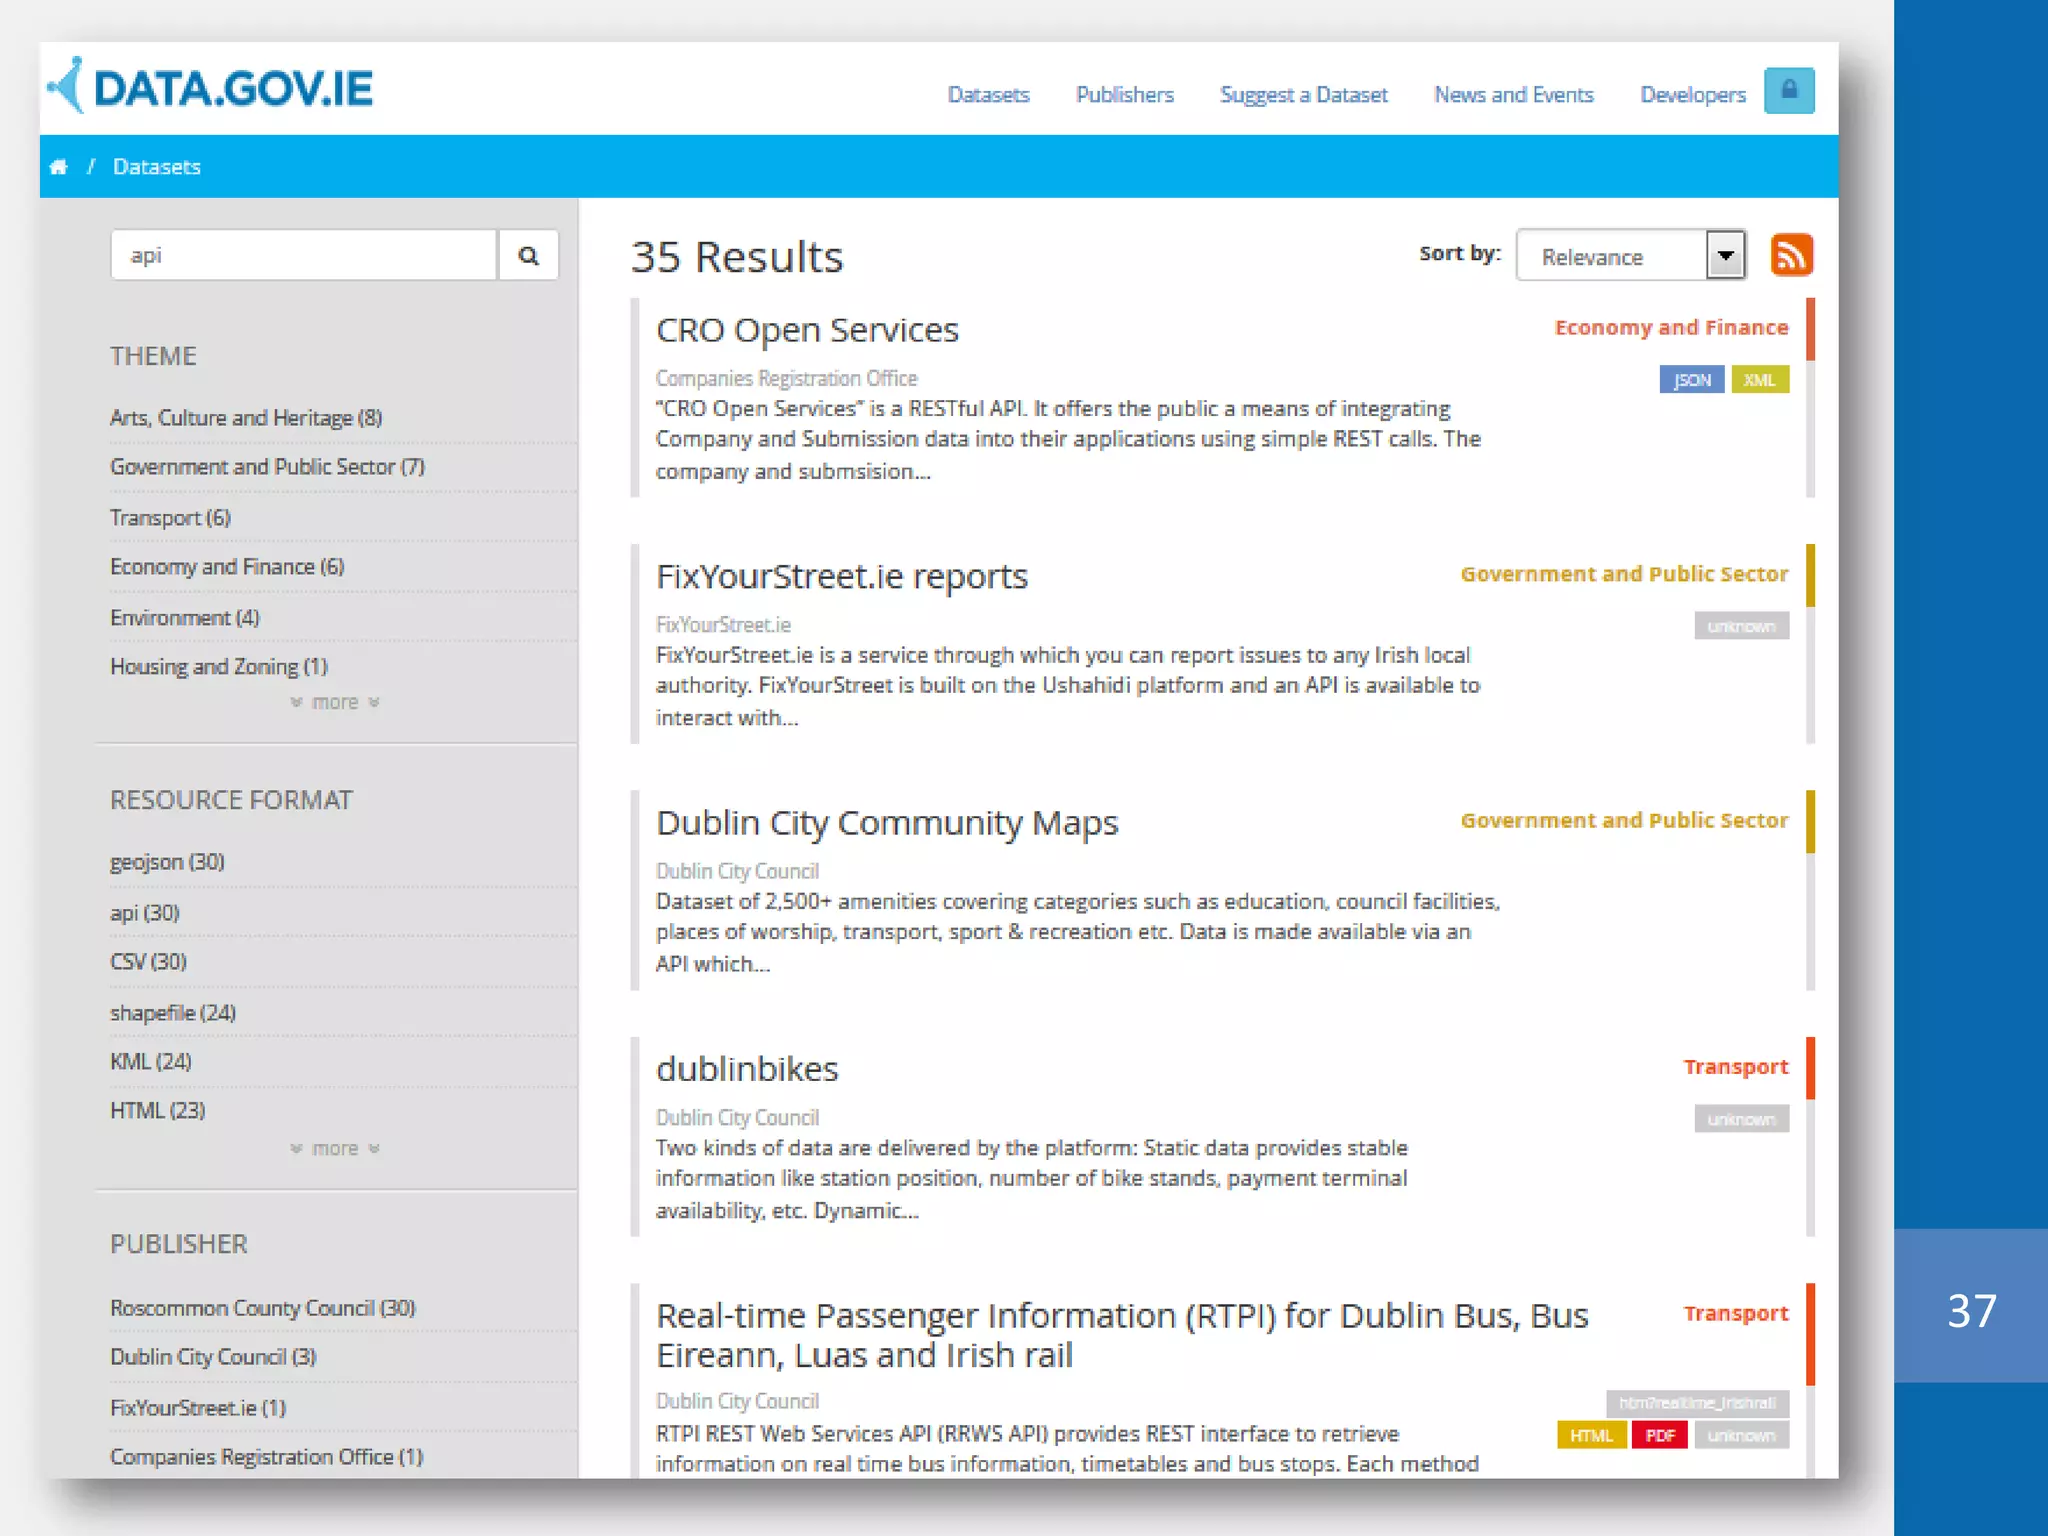Open the dublinbikes dataset link
This screenshot has height=1536, width=2048.
(x=746, y=1069)
